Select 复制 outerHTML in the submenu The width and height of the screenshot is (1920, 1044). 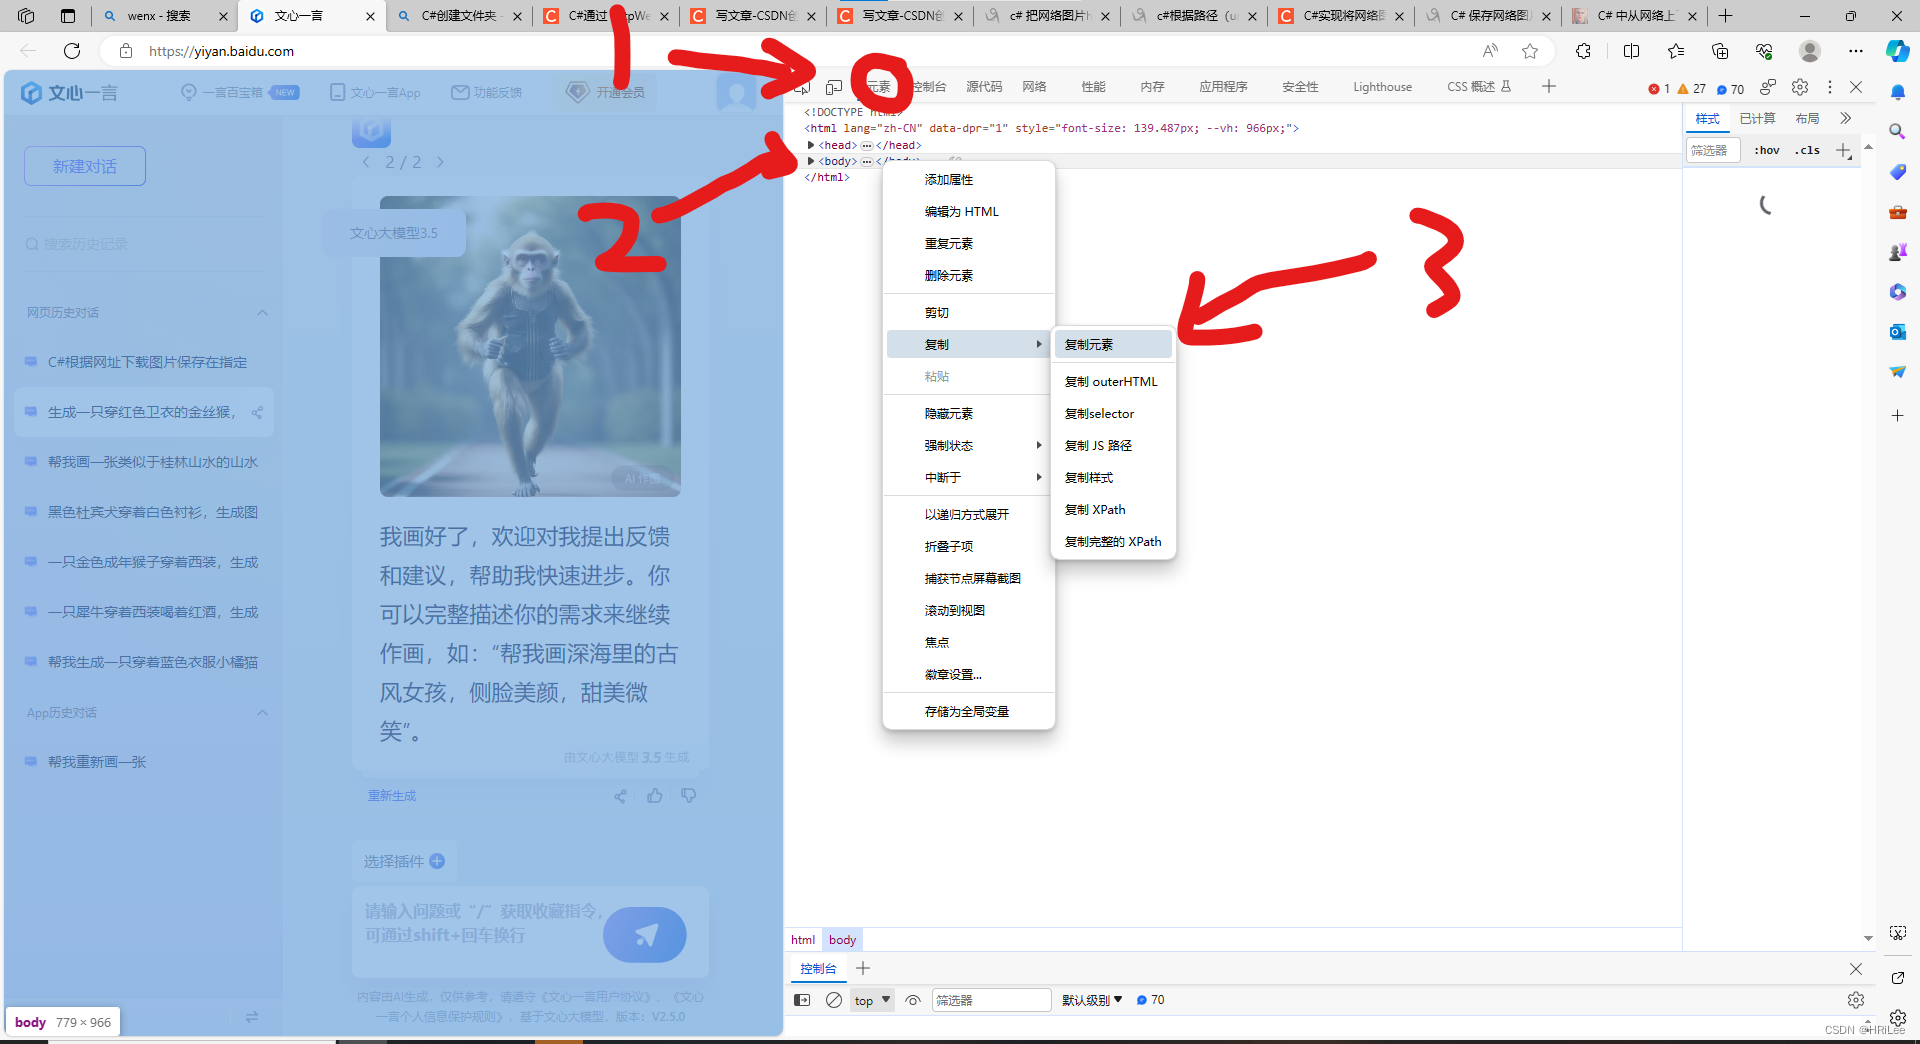tap(1113, 382)
